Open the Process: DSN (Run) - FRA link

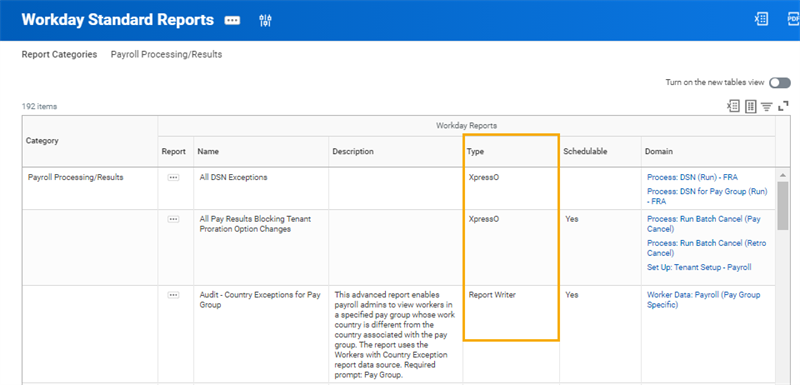pos(692,177)
